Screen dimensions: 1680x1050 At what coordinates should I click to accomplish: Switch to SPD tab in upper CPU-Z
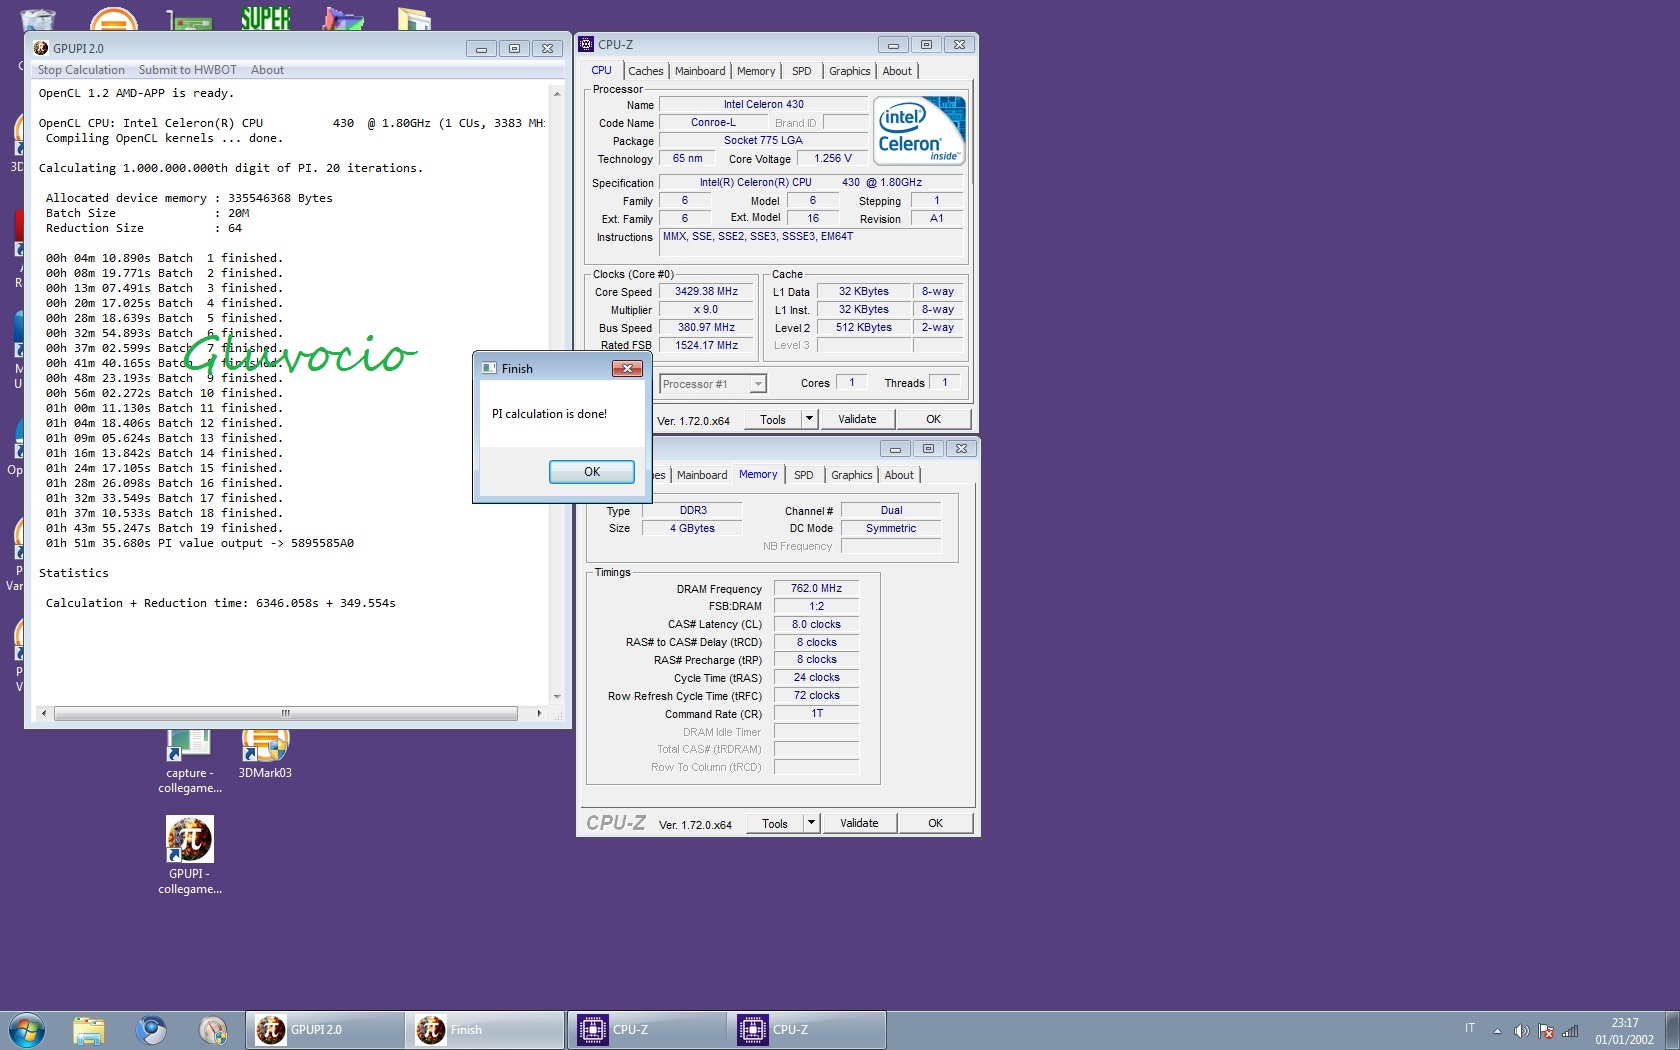[x=802, y=71]
